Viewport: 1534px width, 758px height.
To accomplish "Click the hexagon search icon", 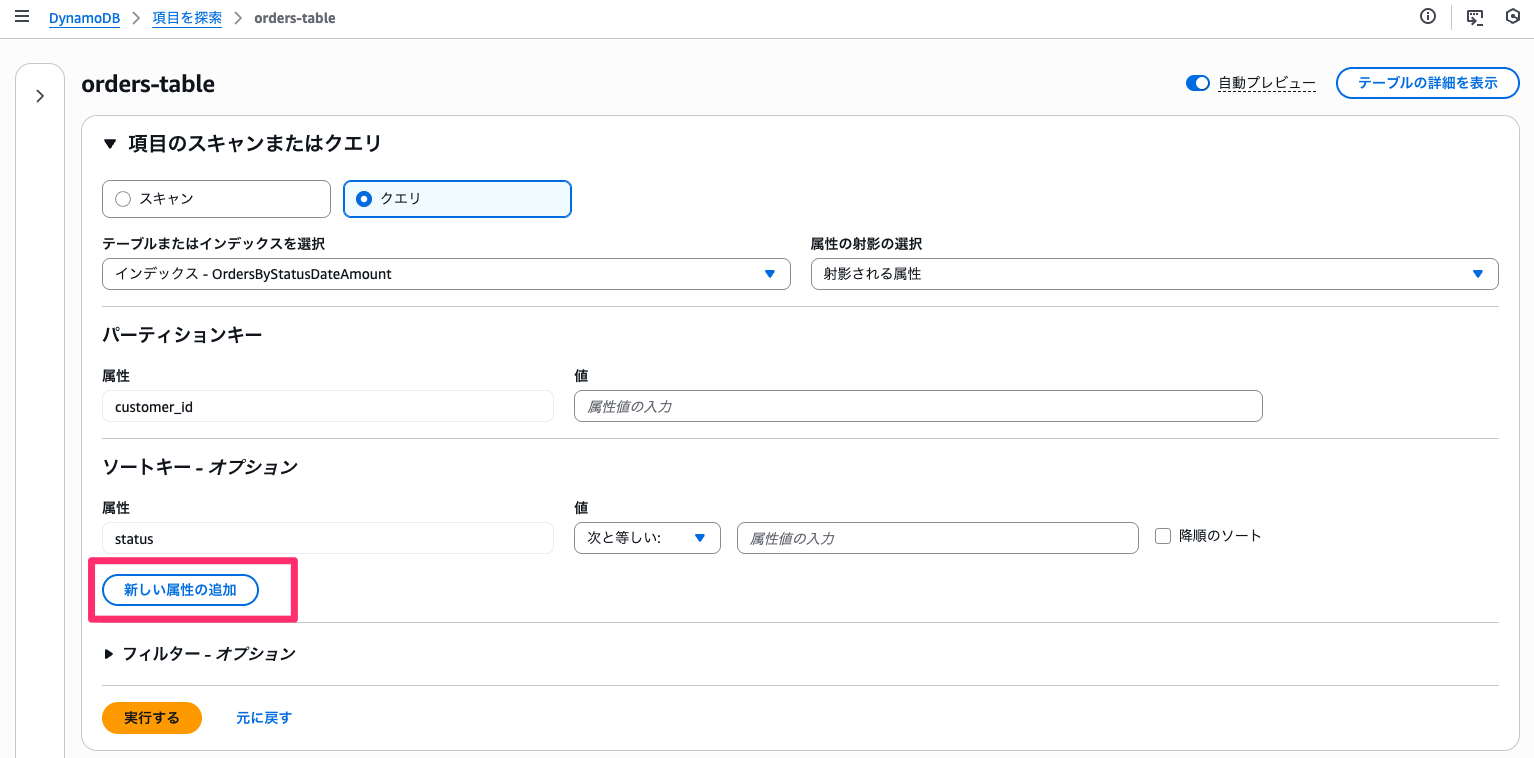I will pyautogui.click(x=1513, y=17).
